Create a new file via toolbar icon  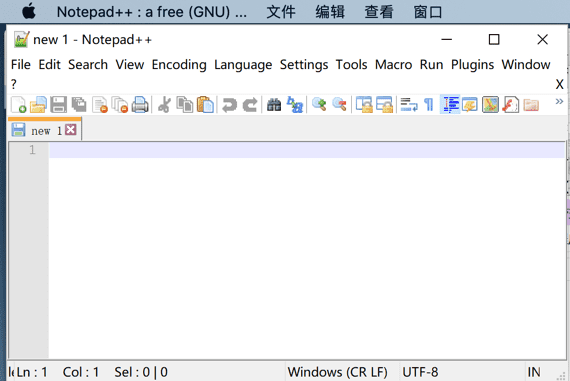tap(19, 105)
